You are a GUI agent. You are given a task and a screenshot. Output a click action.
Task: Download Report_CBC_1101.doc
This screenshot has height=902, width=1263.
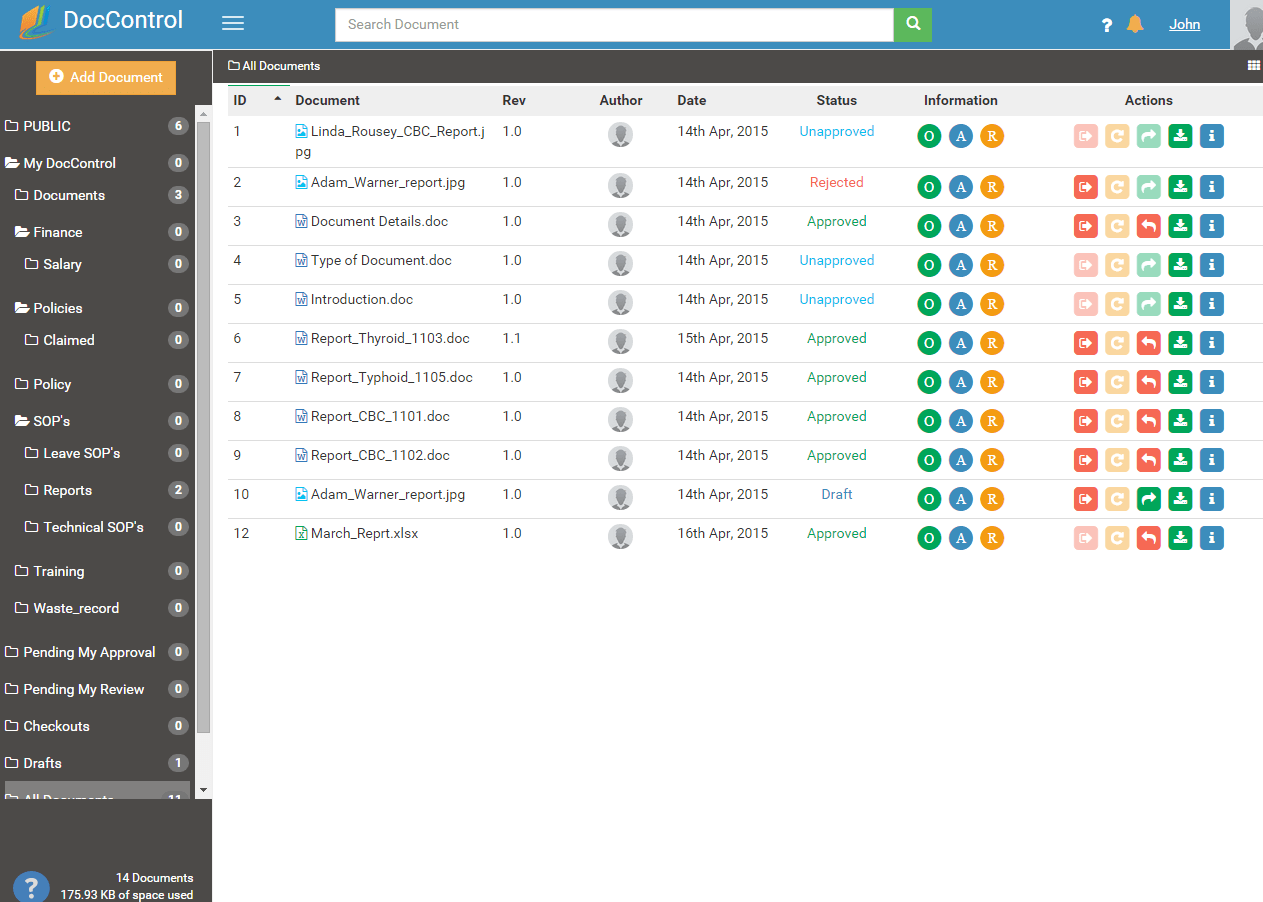pyautogui.click(x=1180, y=421)
